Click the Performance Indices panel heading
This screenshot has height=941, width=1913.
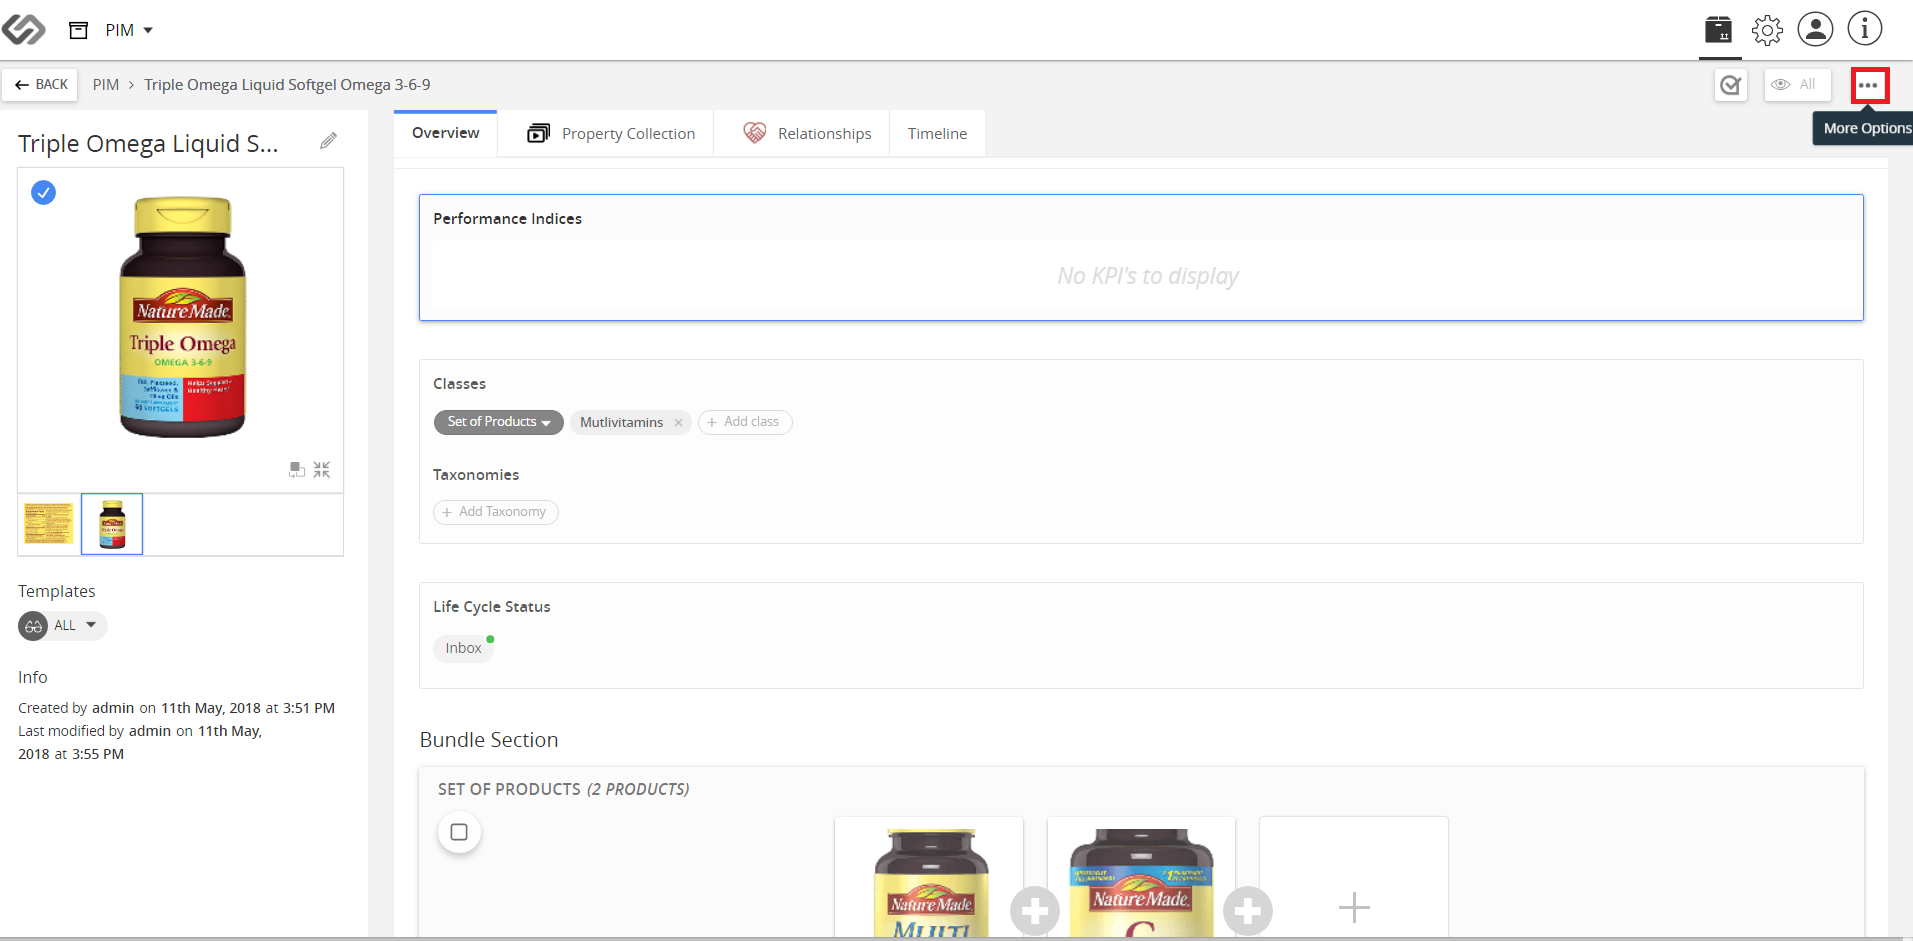click(x=507, y=219)
